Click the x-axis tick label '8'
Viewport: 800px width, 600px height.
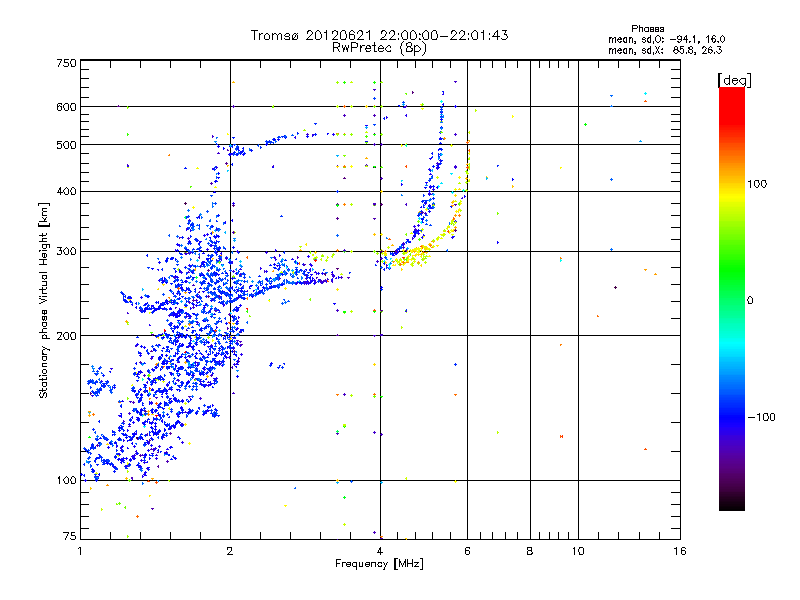tap(530, 551)
